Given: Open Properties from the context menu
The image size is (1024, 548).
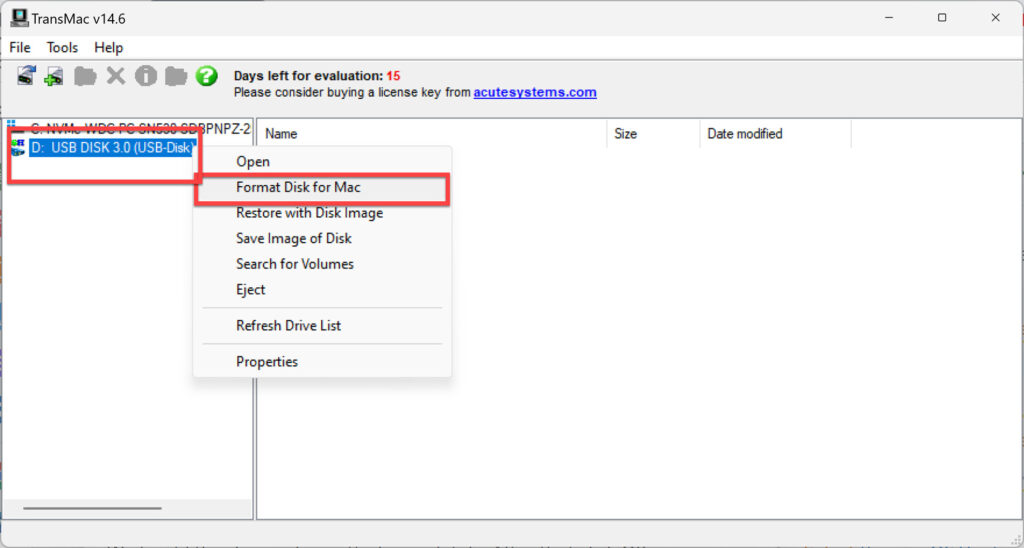Looking at the screenshot, I should coord(323,361).
